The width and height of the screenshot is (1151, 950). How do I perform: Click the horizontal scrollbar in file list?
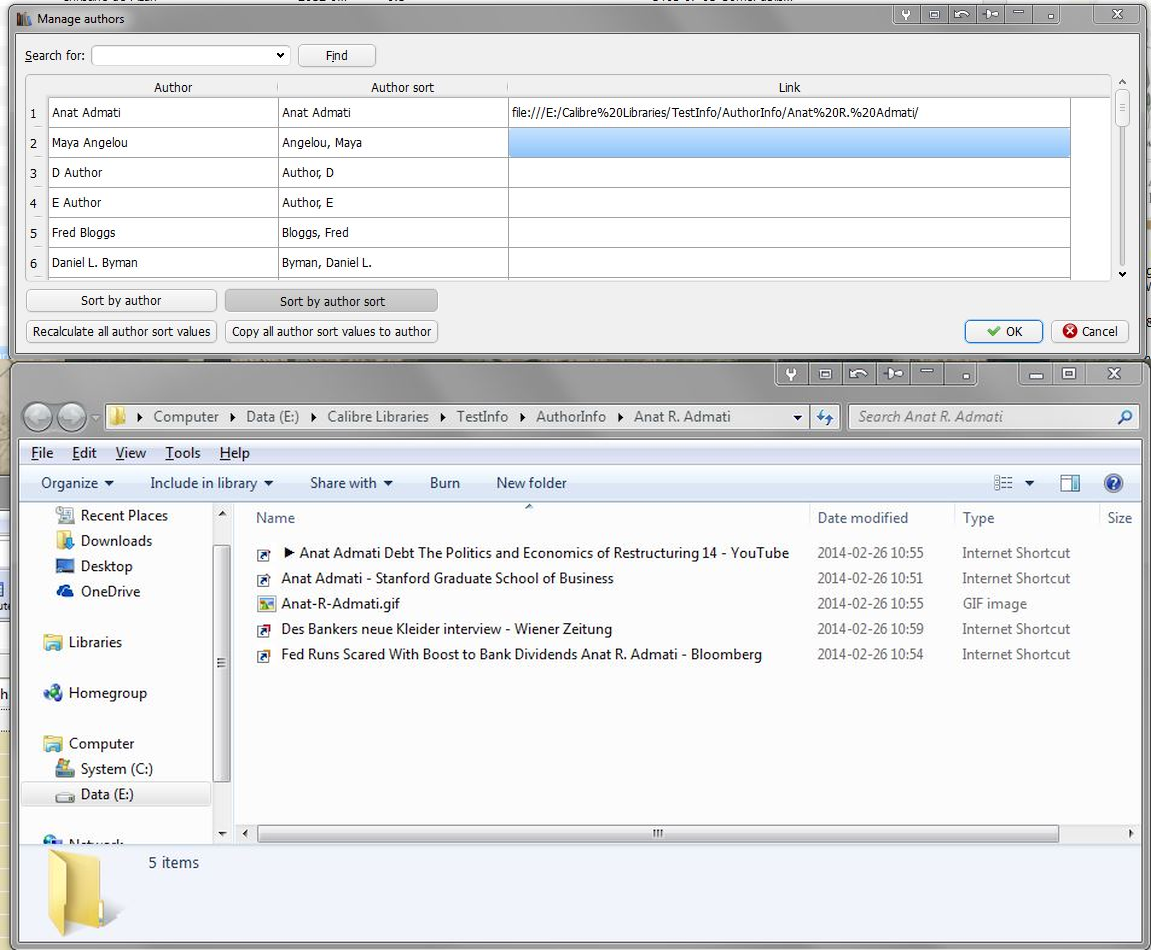[658, 833]
